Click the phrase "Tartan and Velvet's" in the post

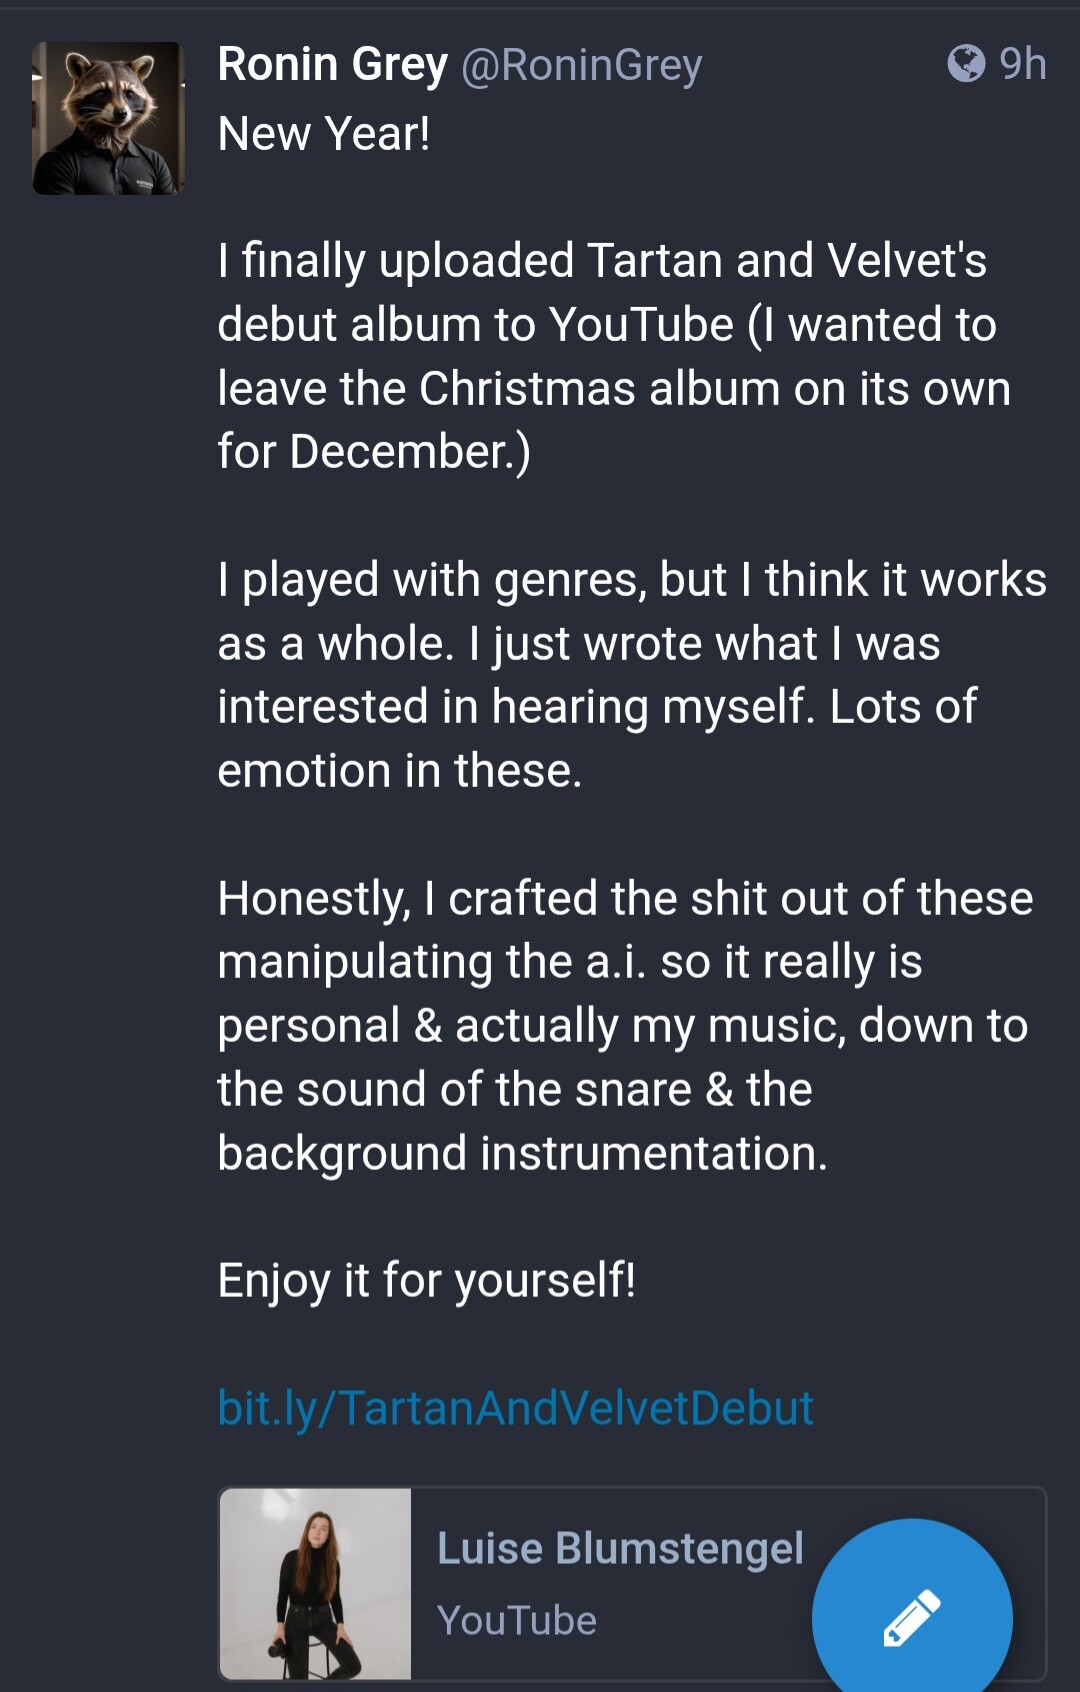coord(786,261)
